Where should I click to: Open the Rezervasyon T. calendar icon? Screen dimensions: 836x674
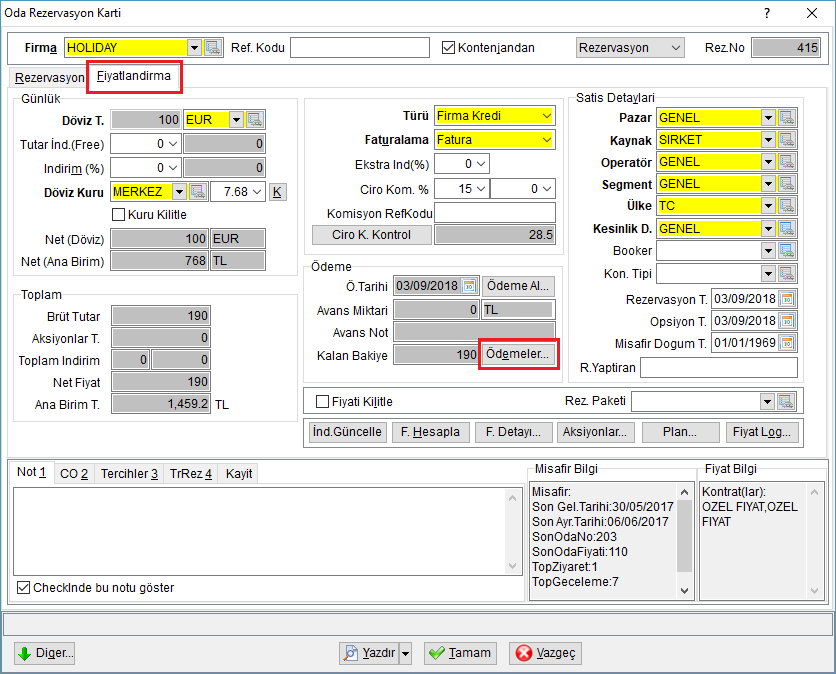787,299
